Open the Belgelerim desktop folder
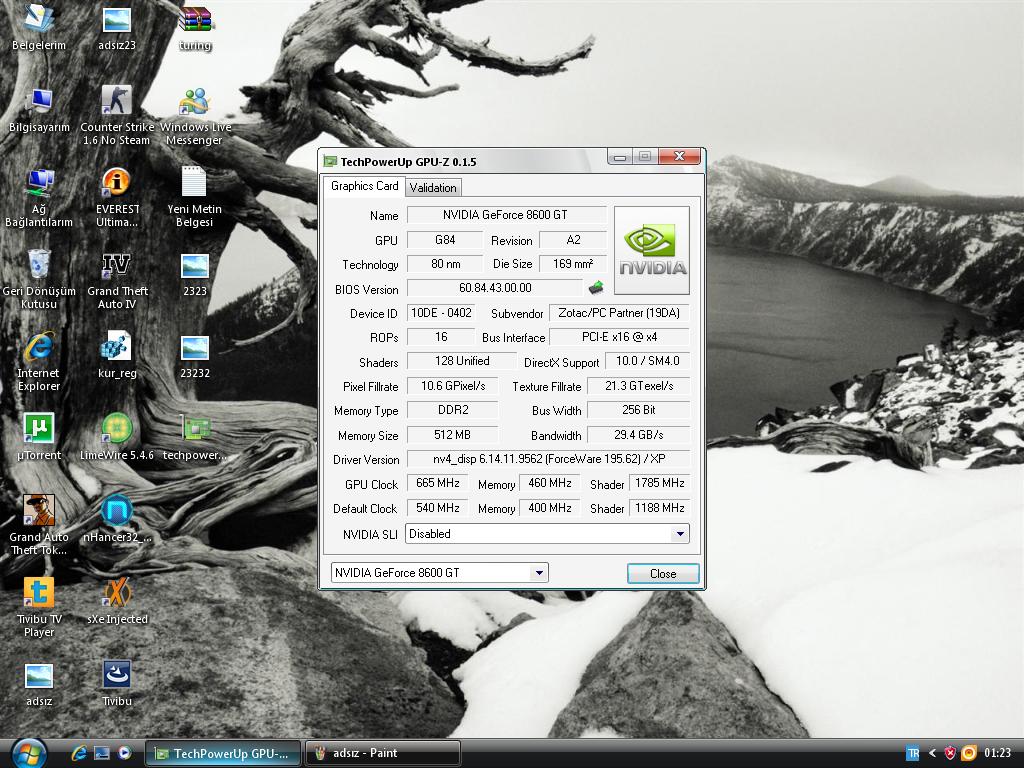 (x=39, y=26)
